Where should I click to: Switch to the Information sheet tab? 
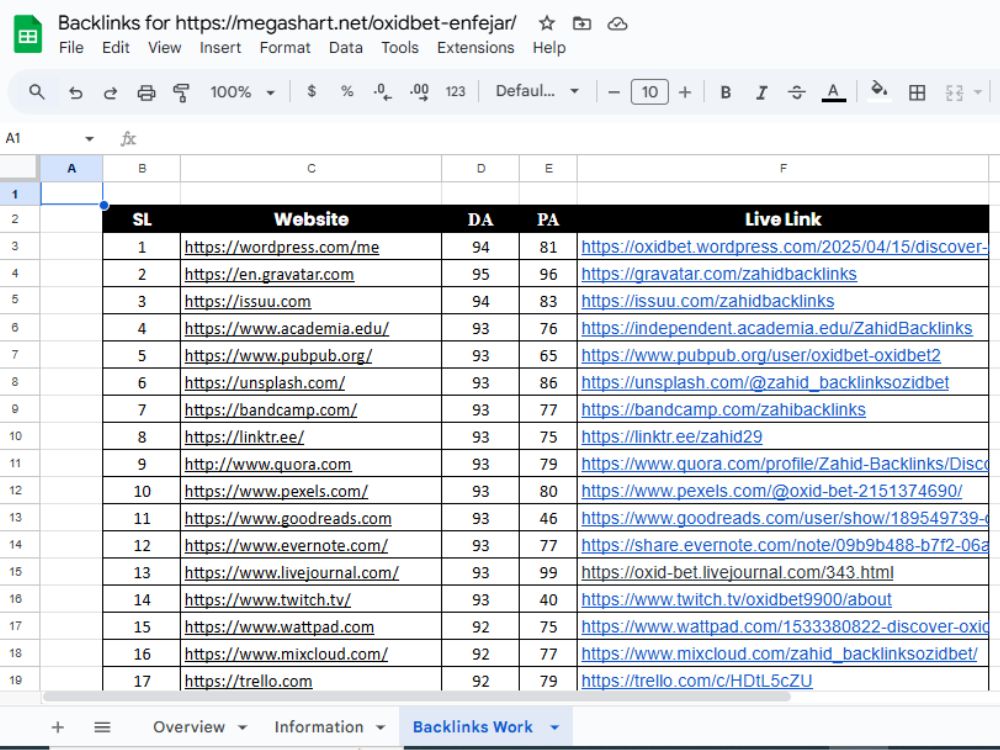click(318, 727)
